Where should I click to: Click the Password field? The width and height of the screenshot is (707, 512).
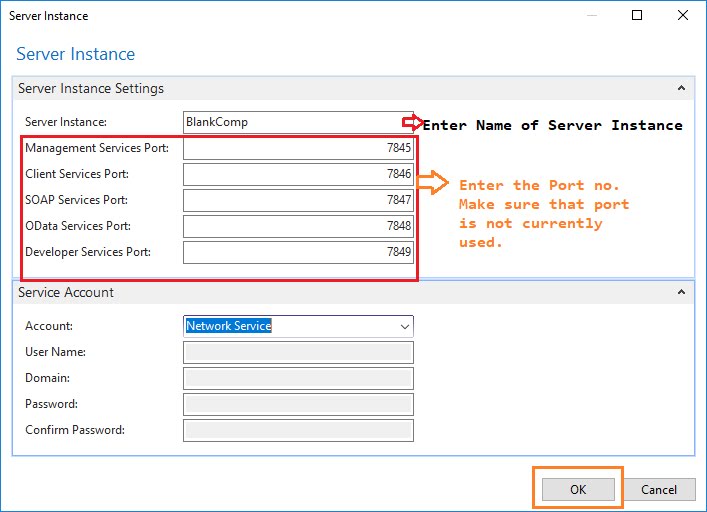click(x=298, y=404)
